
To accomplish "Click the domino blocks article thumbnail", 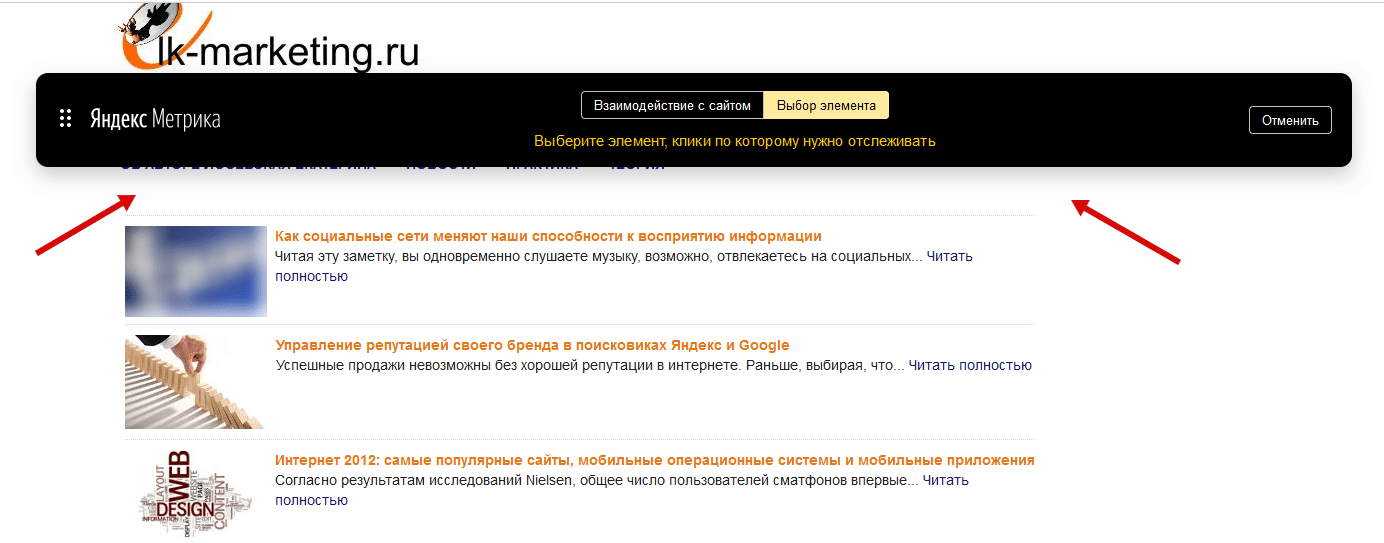I will tap(196, 381).
